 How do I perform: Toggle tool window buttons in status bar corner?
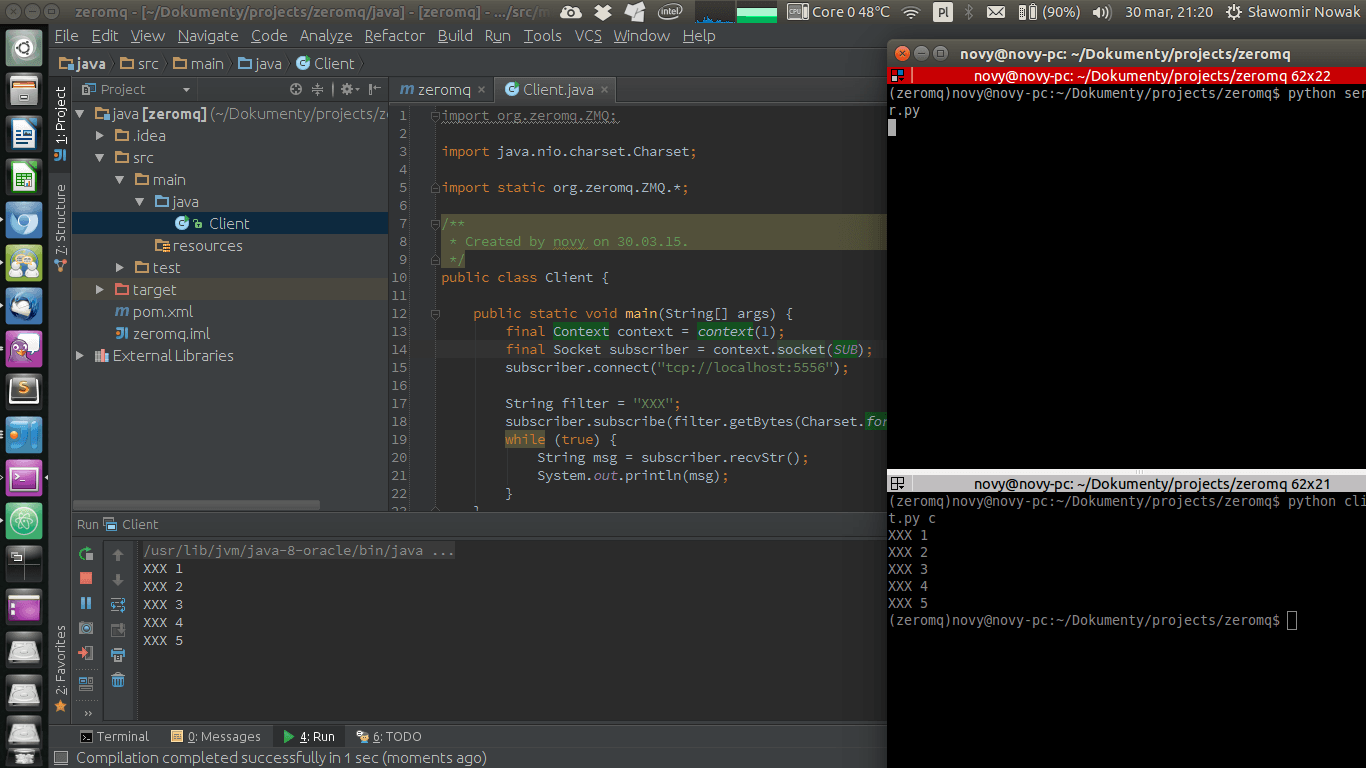tap(61, 758)
